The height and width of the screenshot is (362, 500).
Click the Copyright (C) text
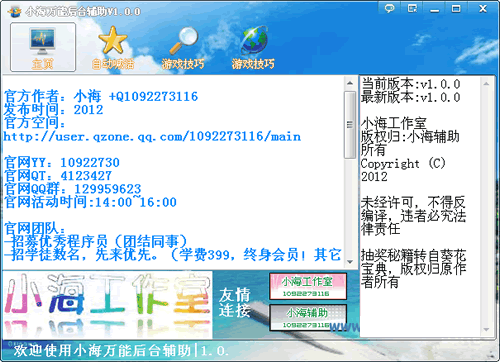click(403, 163)
